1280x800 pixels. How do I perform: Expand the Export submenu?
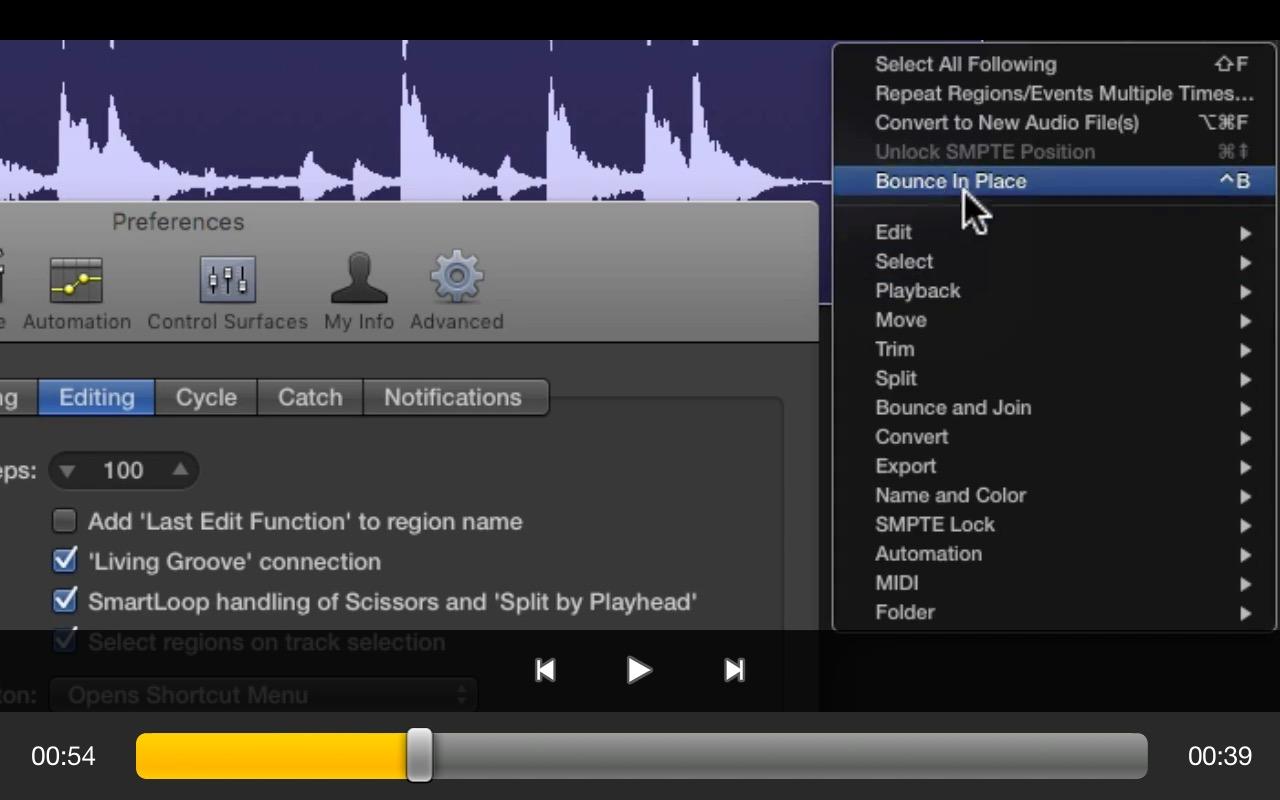pos(1055,466)
